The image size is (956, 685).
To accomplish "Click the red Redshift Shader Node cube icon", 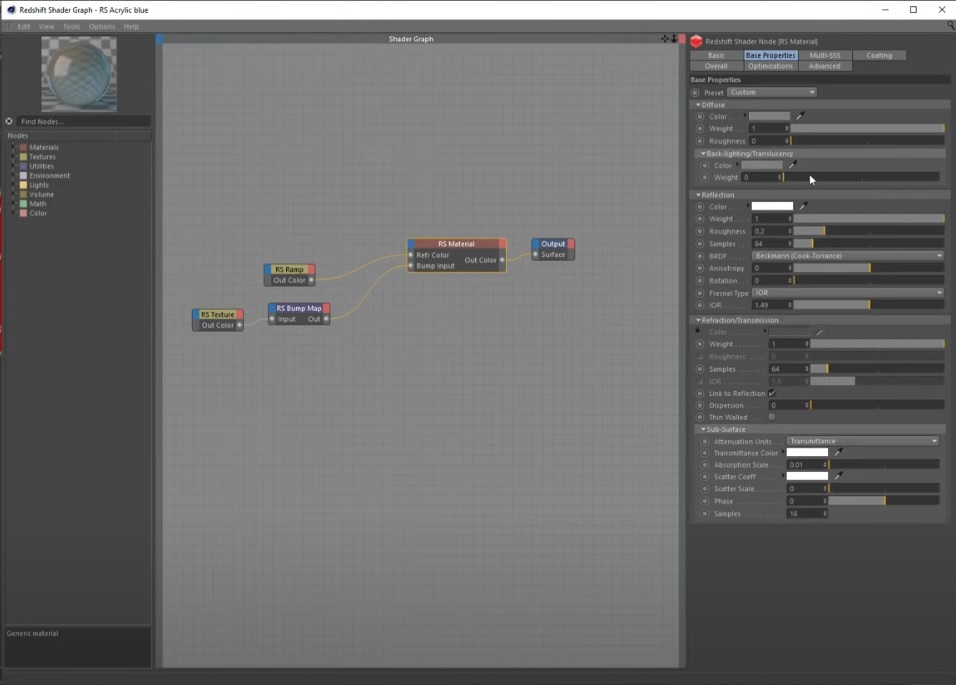I will click(696, 41).
